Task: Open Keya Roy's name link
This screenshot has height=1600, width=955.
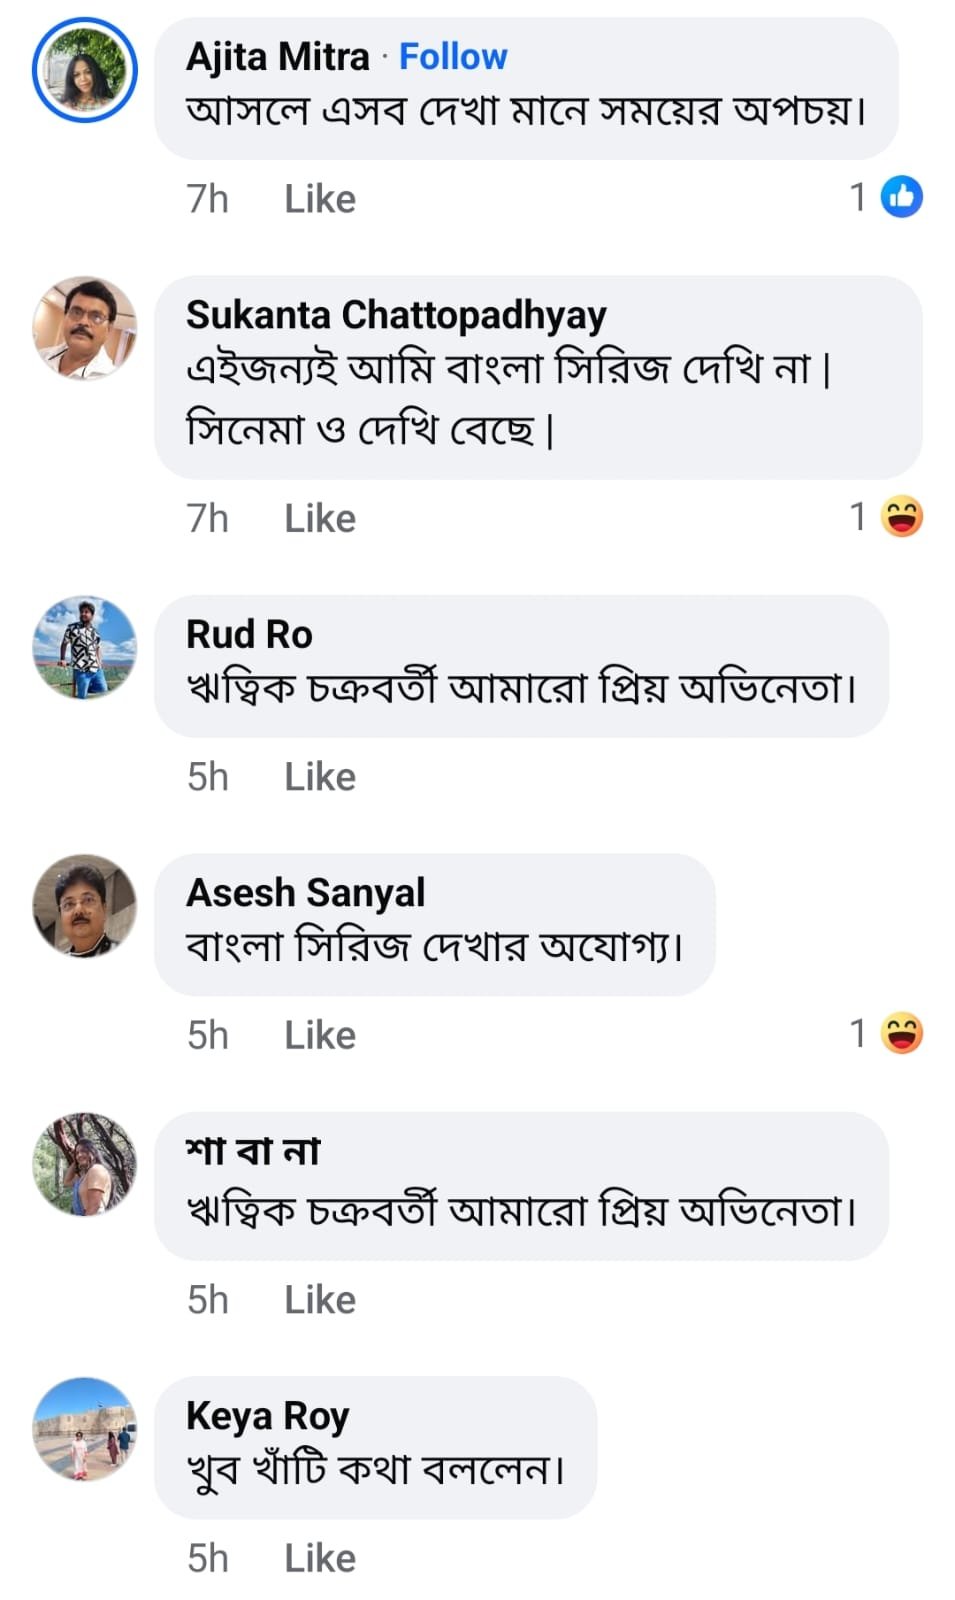Action: pos(267,1416)
